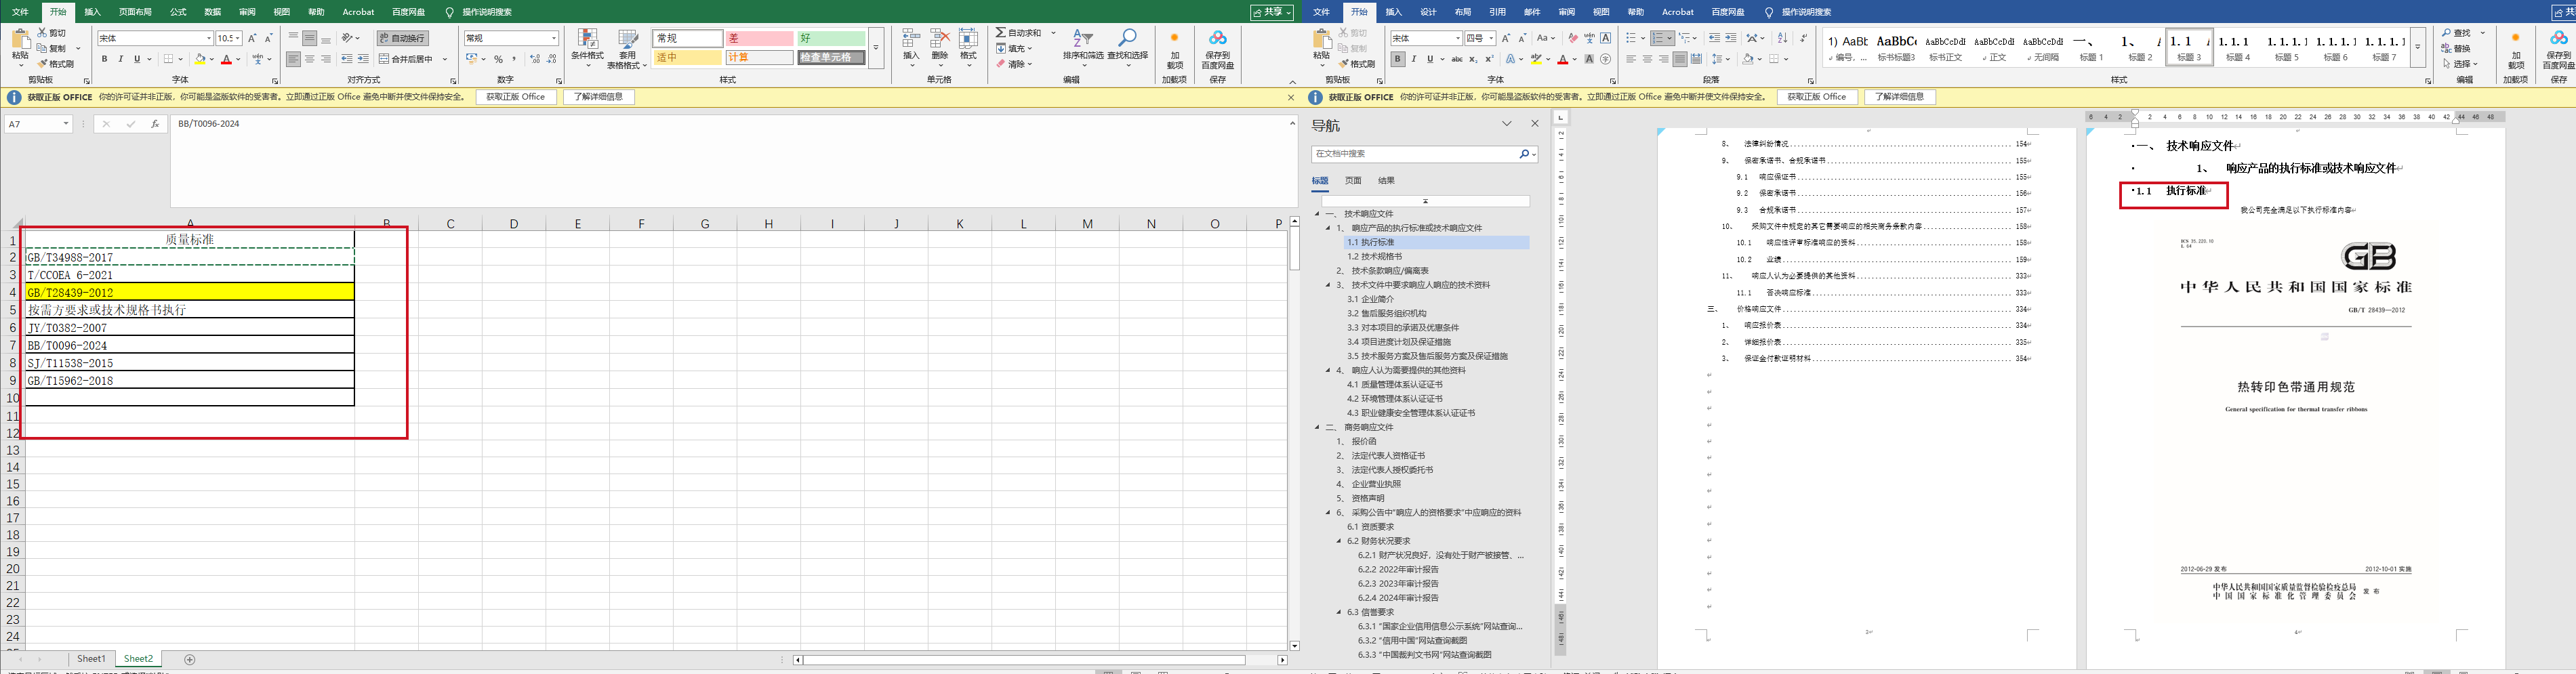Click Excel's Sort and Filter (排序和筛选) icon

click(1082, 39)
